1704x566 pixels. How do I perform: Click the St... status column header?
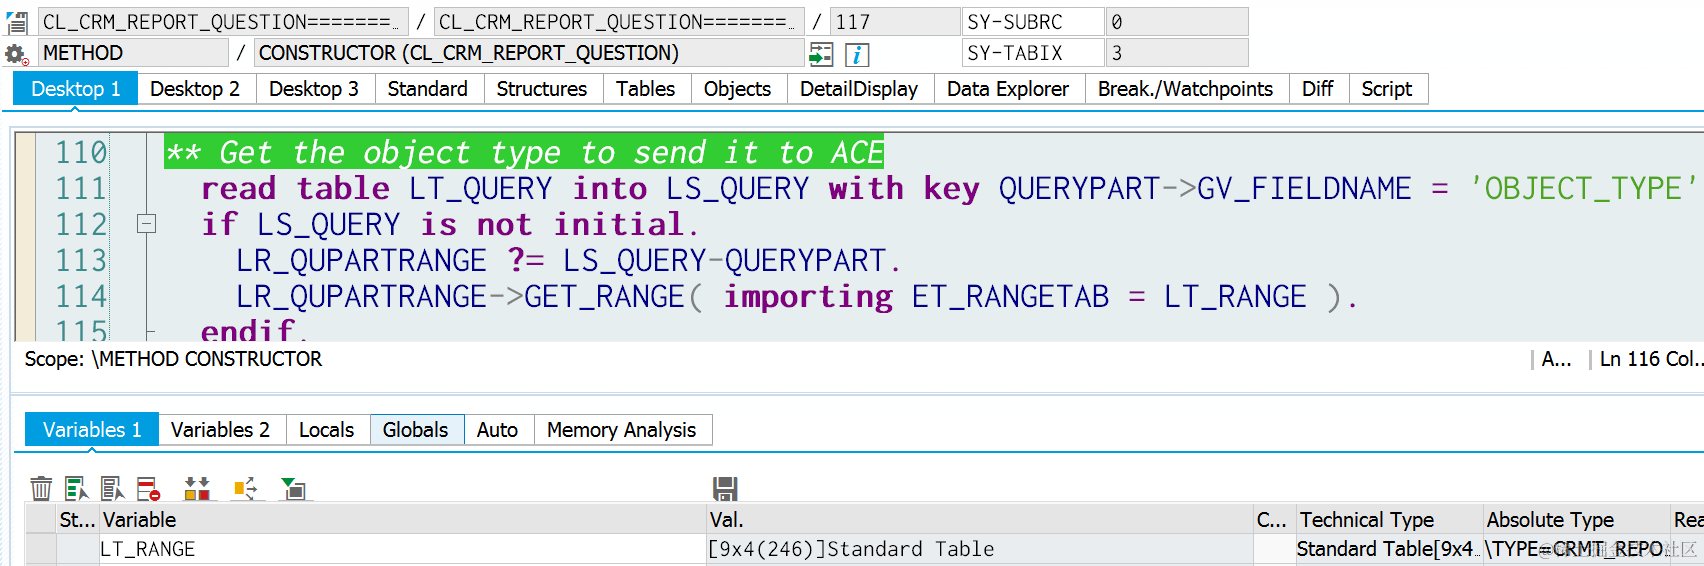tap(77, 520)
